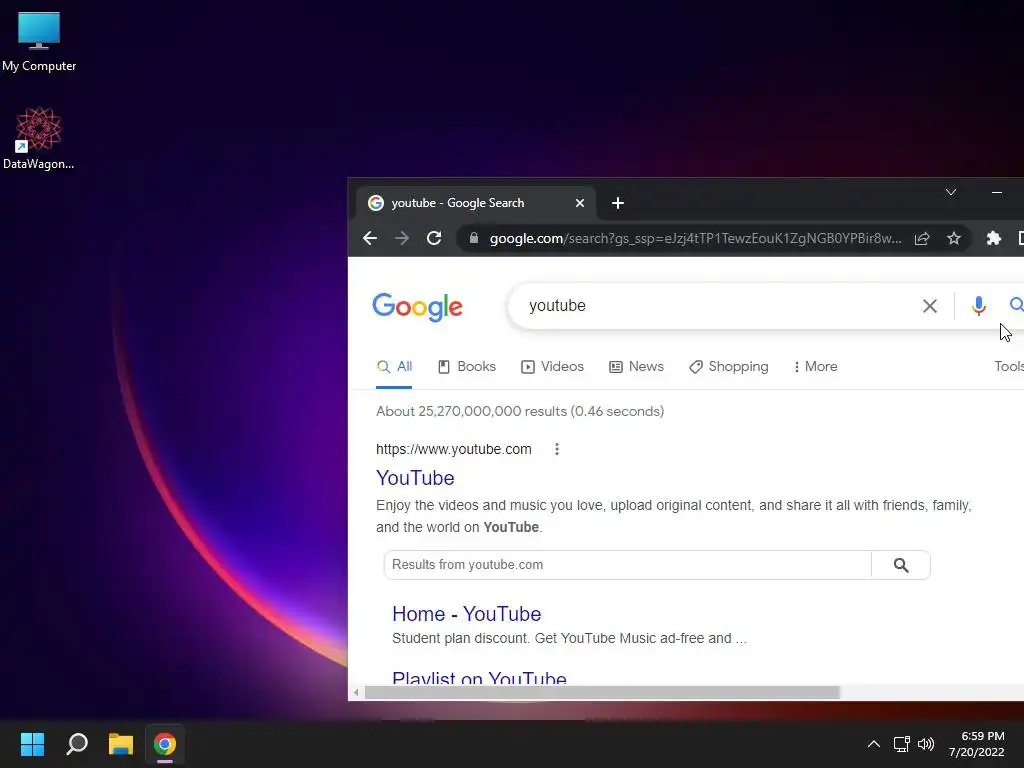Open clock showing 6:59 PM

[976, 744]
